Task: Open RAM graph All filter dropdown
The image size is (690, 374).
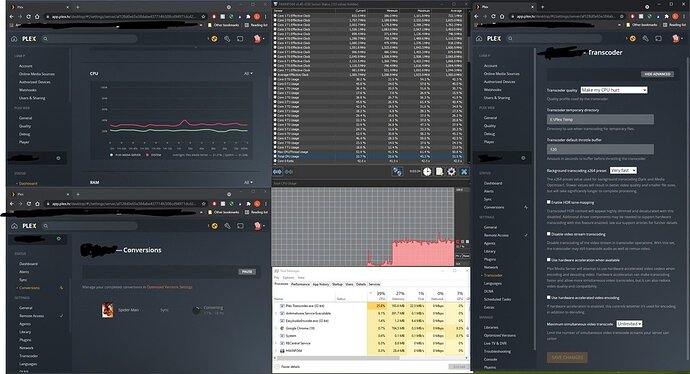Action: pos(249,182)
